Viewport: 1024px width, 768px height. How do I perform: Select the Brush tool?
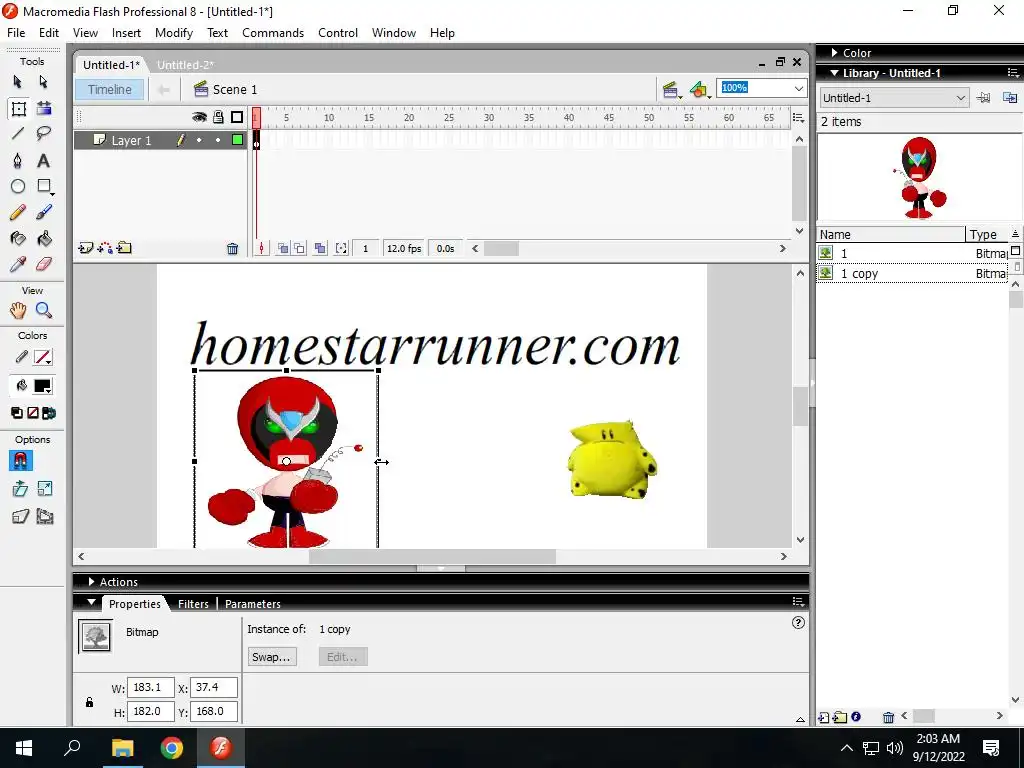click(44, 212)
